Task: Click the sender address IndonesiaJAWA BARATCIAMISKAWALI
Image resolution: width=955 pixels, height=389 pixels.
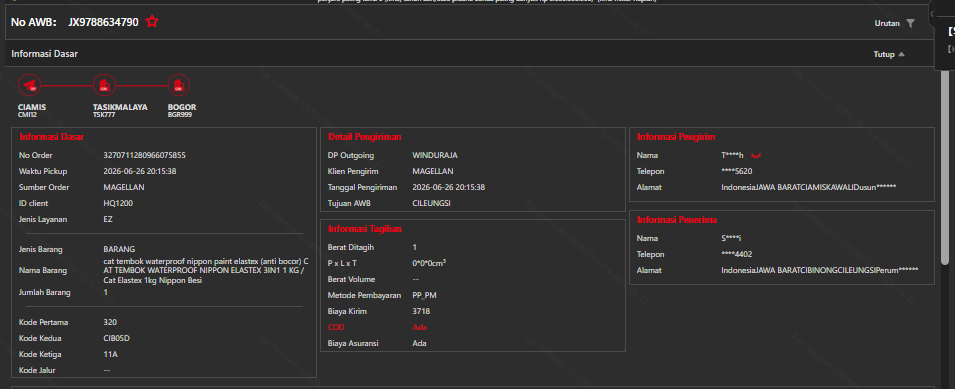Action: coord(808,187)
